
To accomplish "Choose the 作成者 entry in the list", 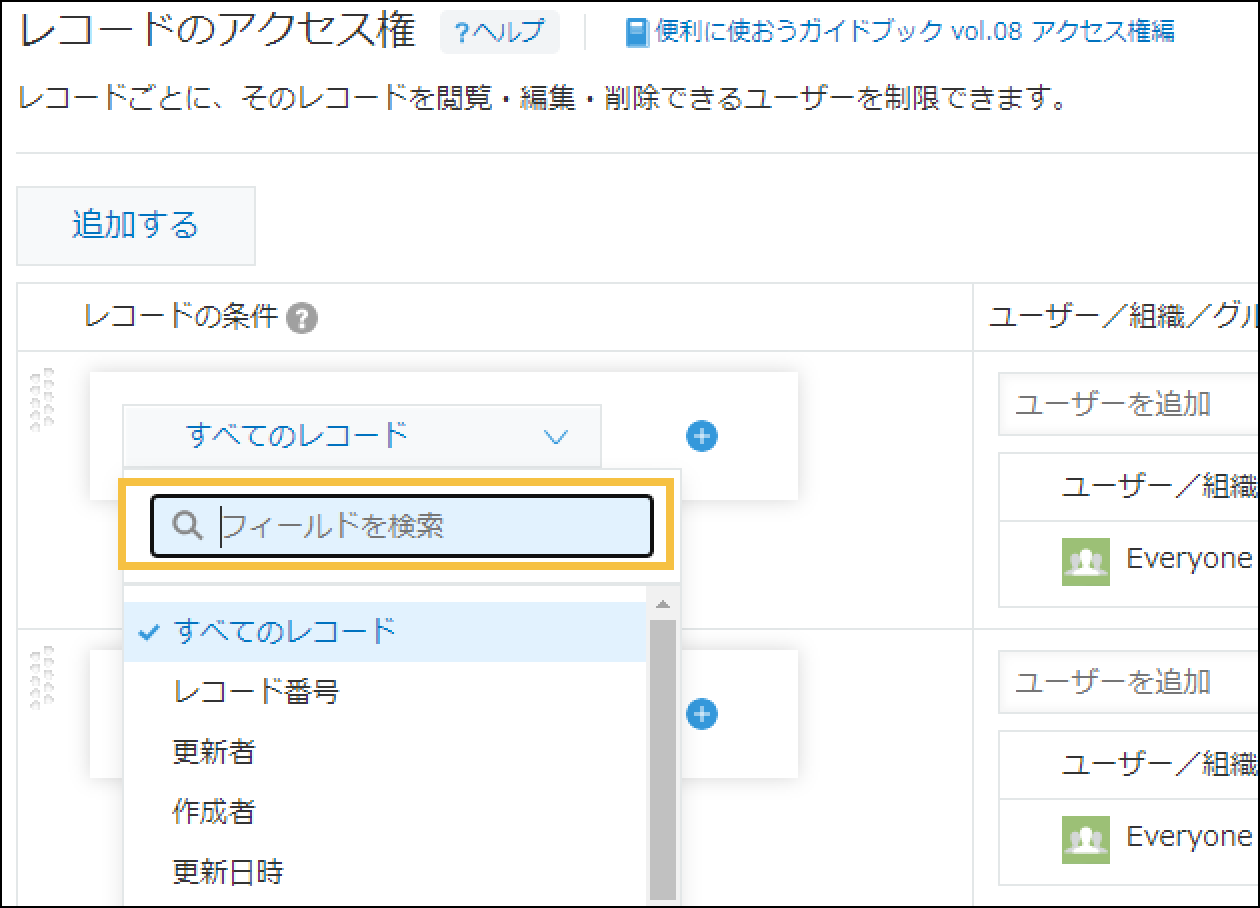I will pyautogui.click(x=212, y=812).
